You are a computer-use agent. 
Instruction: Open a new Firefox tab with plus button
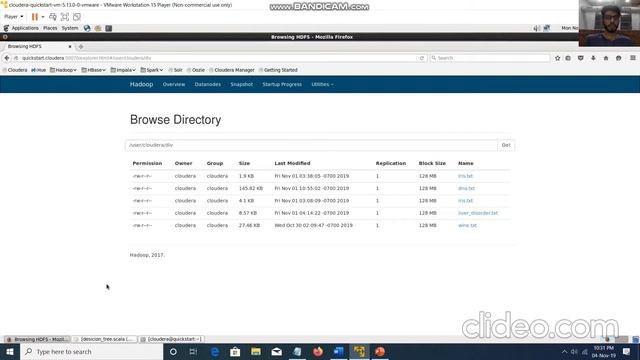point(81,47)
